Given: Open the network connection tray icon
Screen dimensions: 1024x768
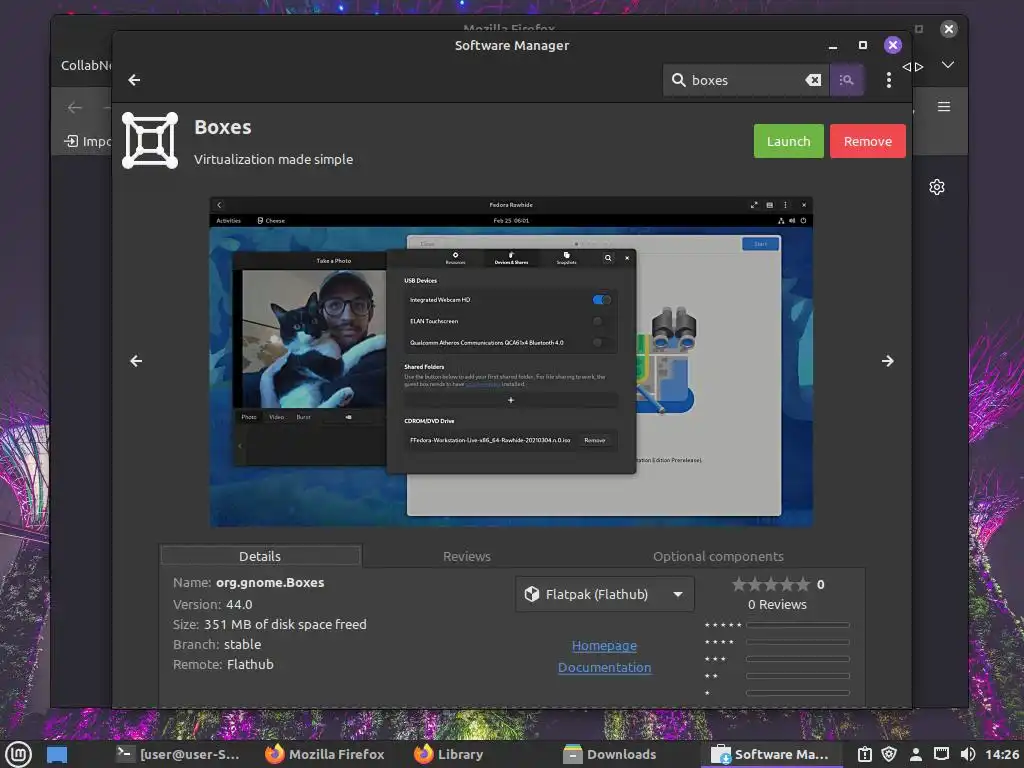Looking at the screenshot, I should (x=941, y=754).
